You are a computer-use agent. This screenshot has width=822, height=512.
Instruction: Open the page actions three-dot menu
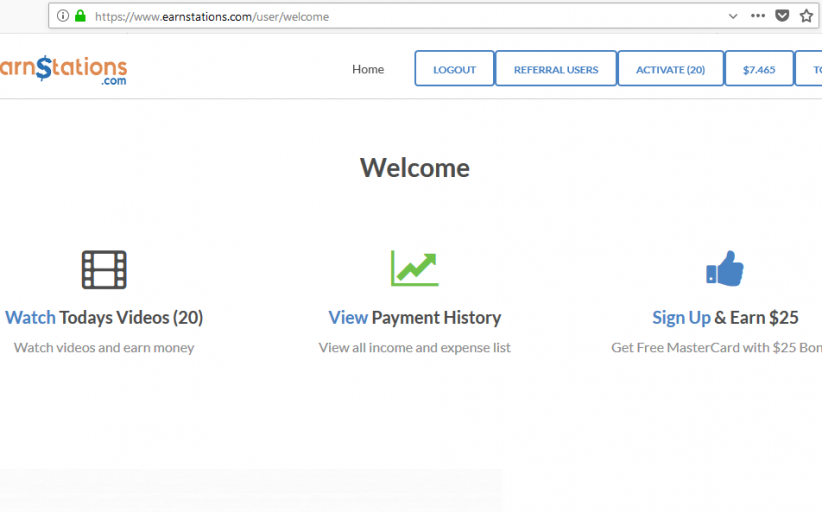[x=758, y=16]
